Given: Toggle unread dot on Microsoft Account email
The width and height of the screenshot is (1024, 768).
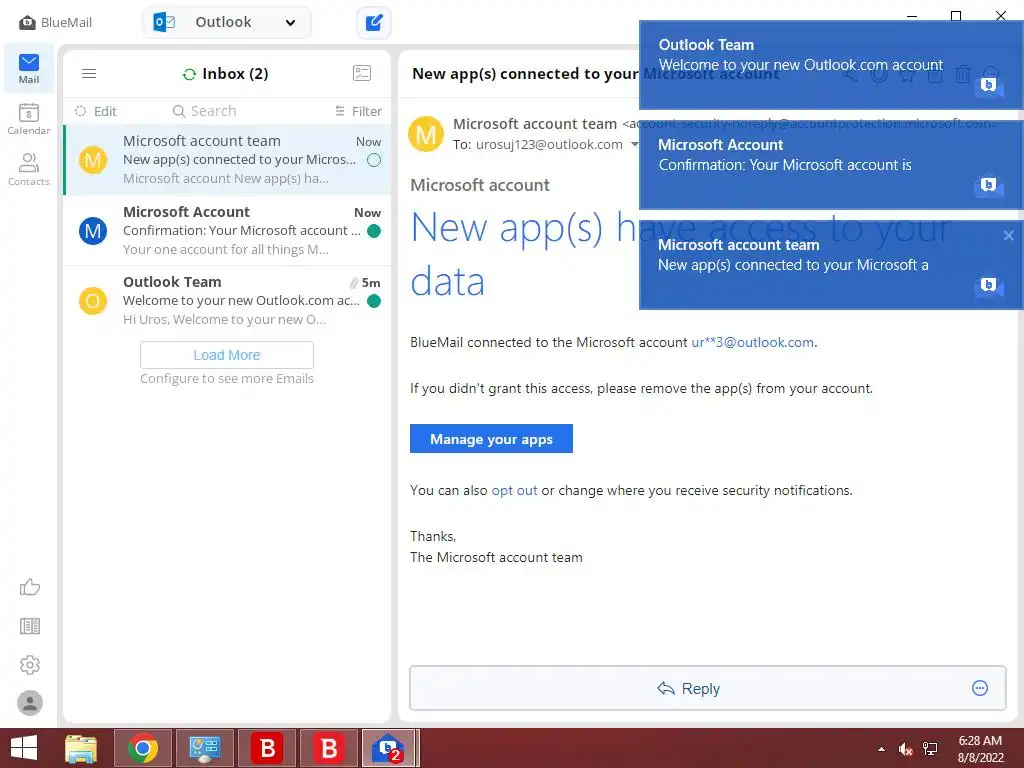Looking at the screenshot, I should [374, 231].
